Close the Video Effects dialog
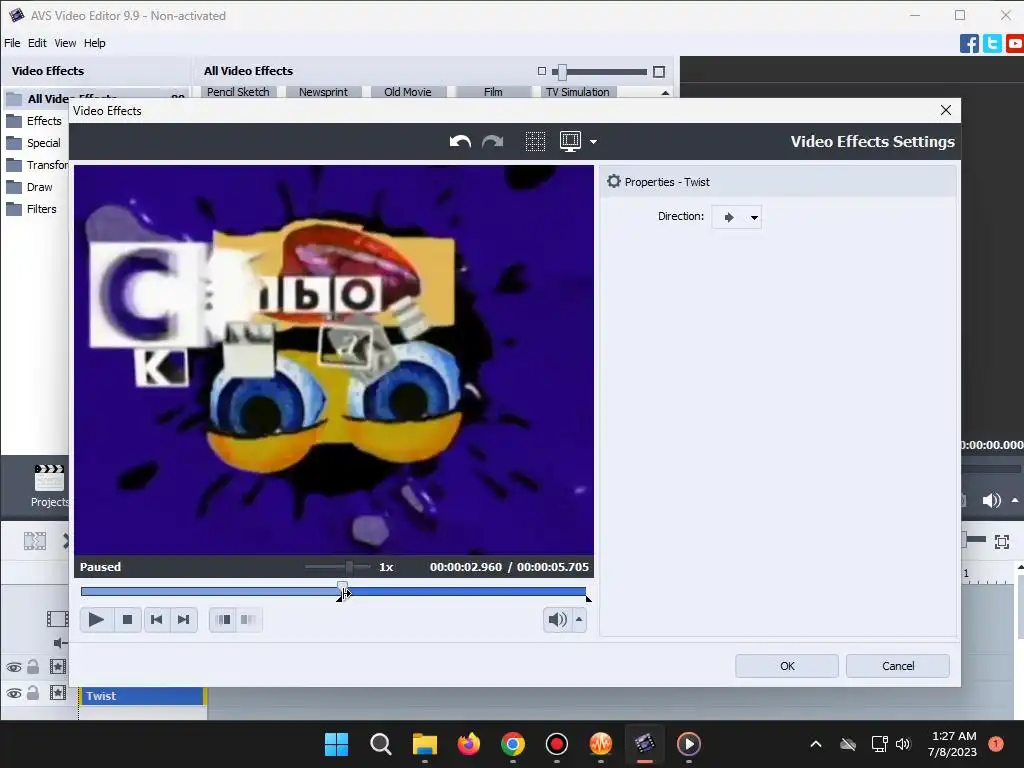1024x768 pixels. (x=946, y=110)
